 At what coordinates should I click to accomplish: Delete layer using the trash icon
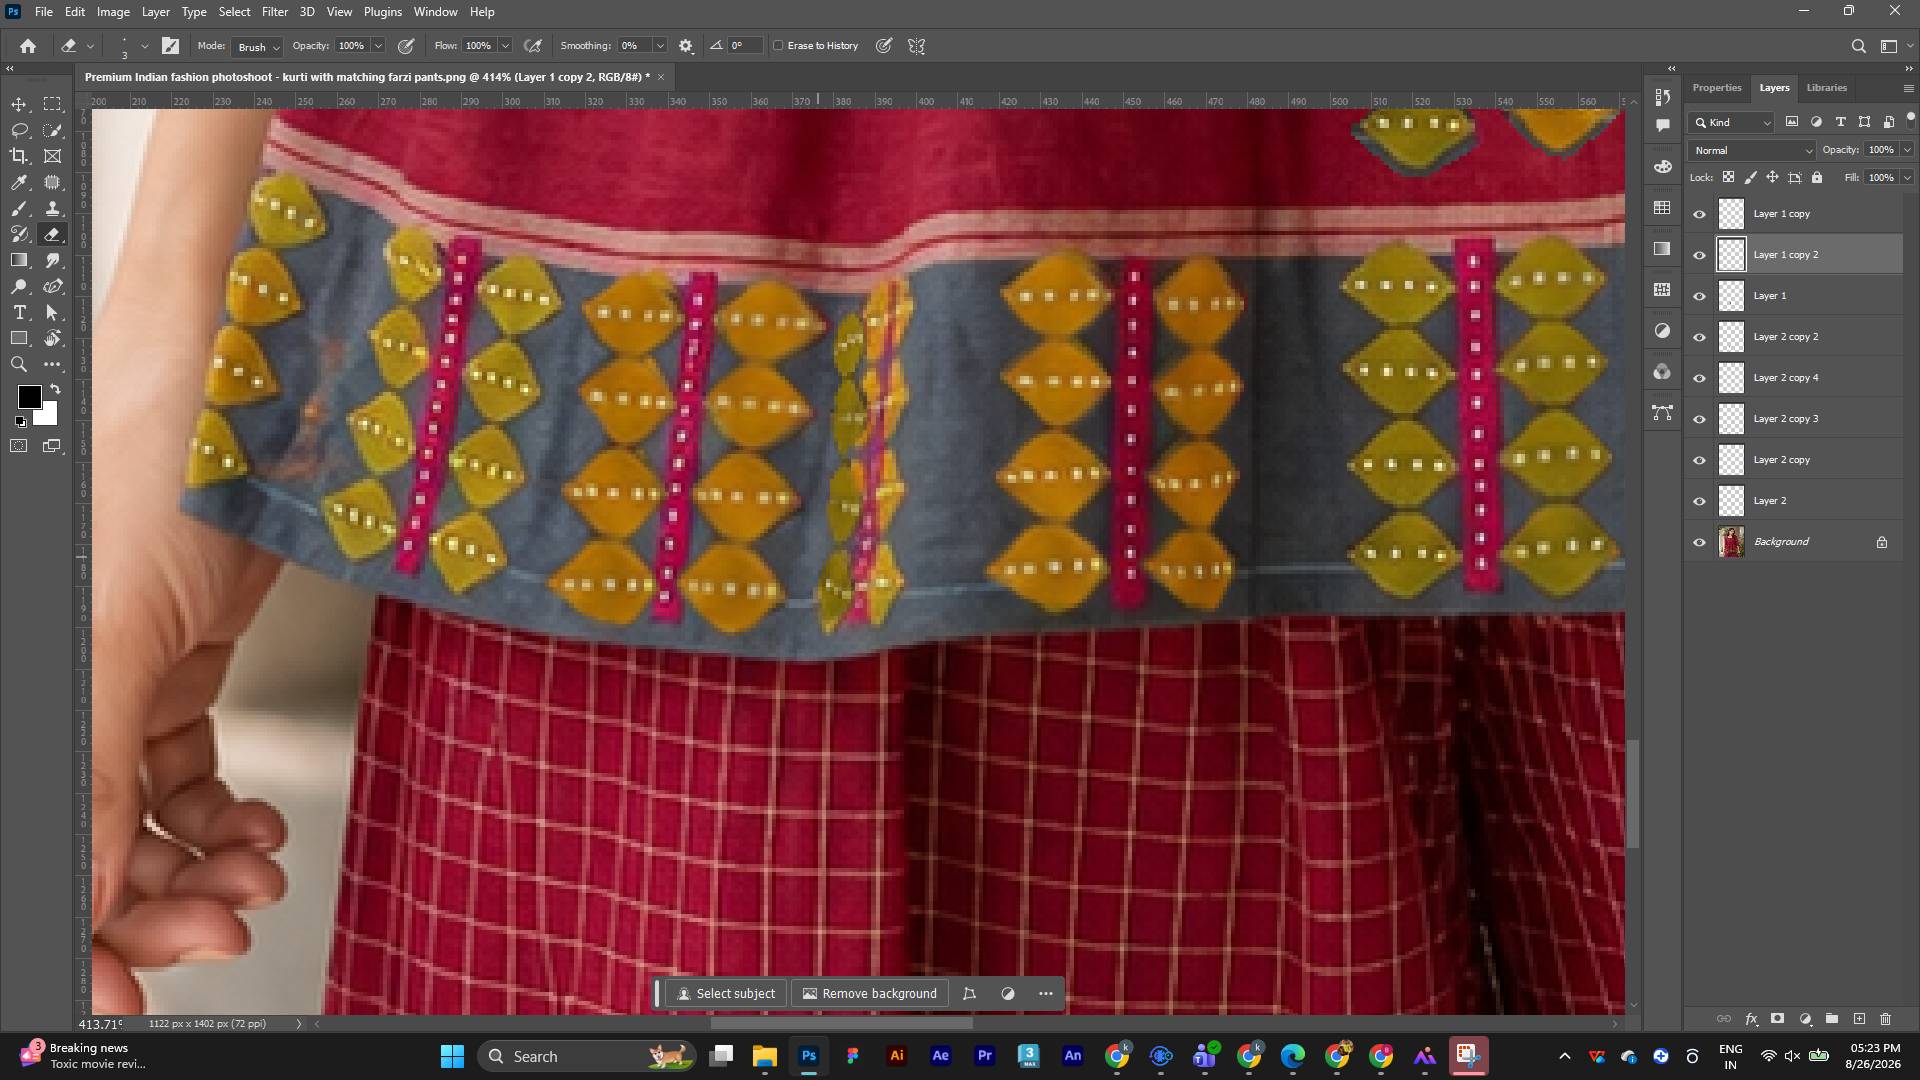pos(1886,1019)
